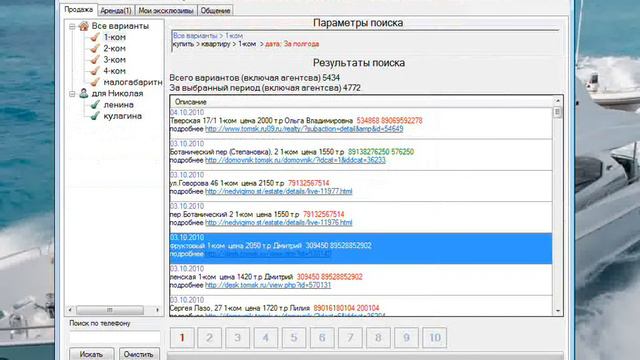The height and width of the screenshot is (360, 640).
Task: Open the Мои эксклюзивы tab
Action: coord(166,11)
